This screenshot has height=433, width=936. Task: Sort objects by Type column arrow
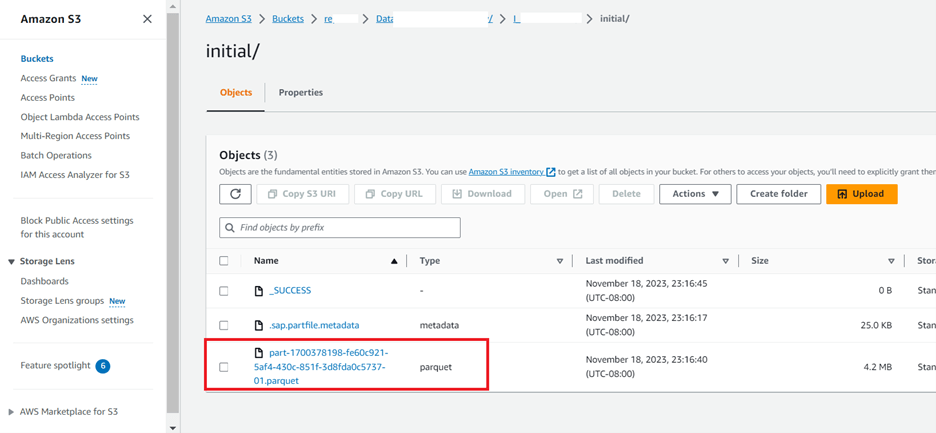pyautogui.click(x=560, y=261)
